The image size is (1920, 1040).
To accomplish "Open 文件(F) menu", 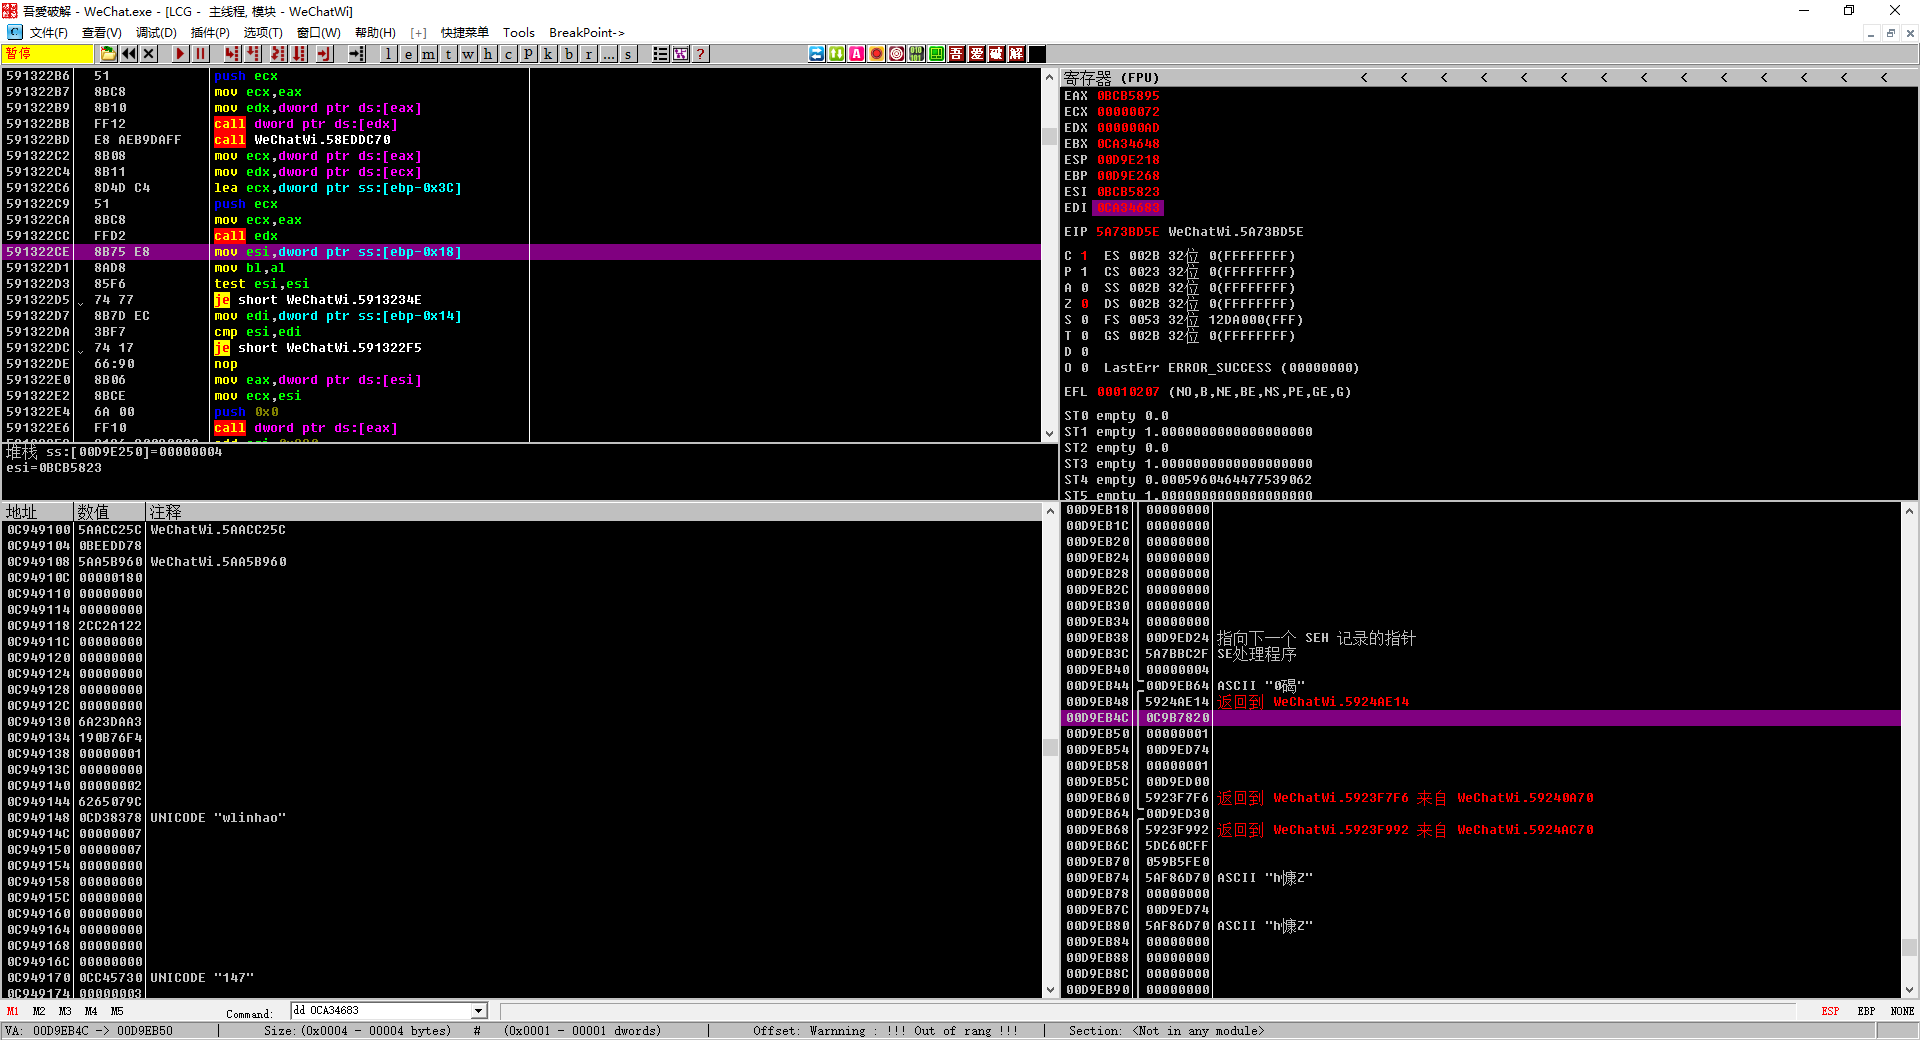I will tap(49, 33).
